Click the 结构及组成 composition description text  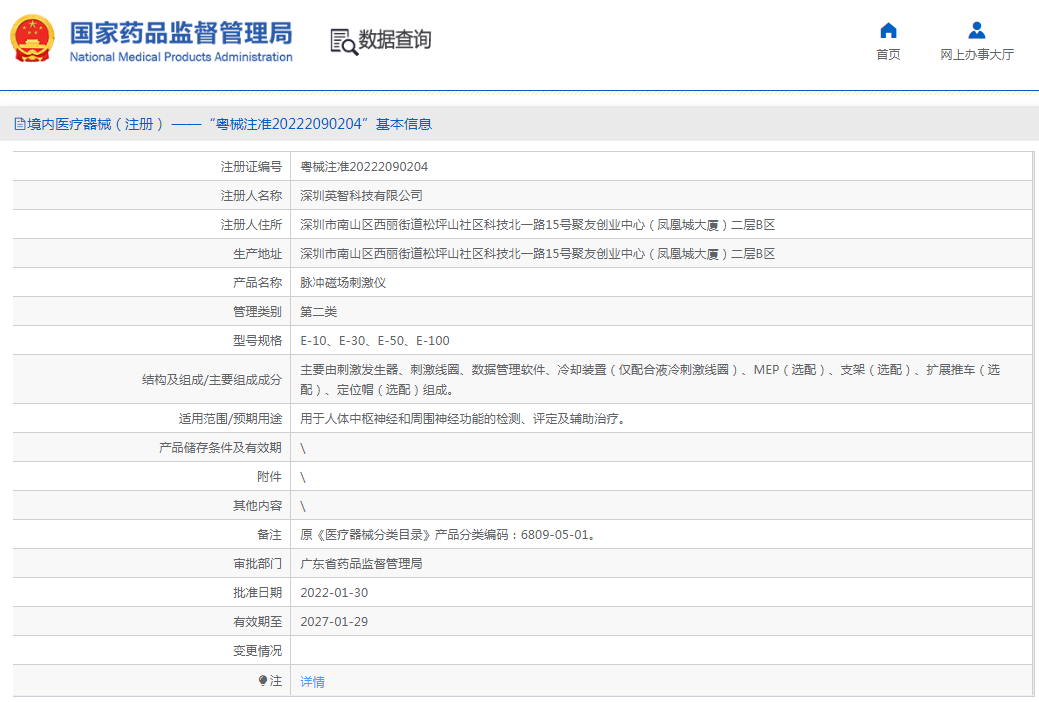[650, 379]
